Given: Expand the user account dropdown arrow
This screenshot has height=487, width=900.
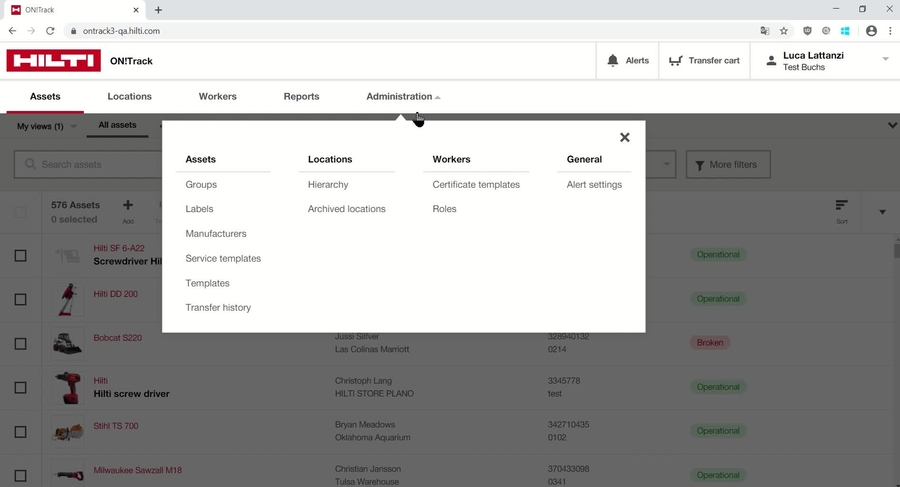Looking at the screenshot, I should coord(885,59).
